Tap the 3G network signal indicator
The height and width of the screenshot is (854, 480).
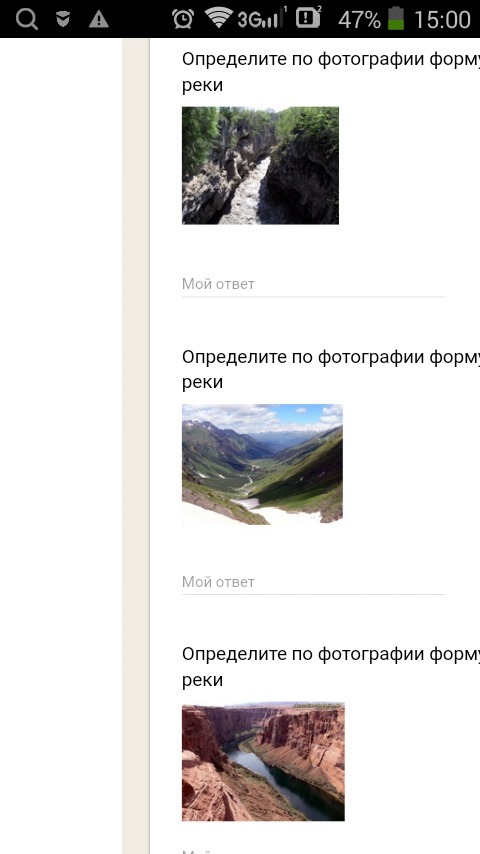(x=262, y=19)
